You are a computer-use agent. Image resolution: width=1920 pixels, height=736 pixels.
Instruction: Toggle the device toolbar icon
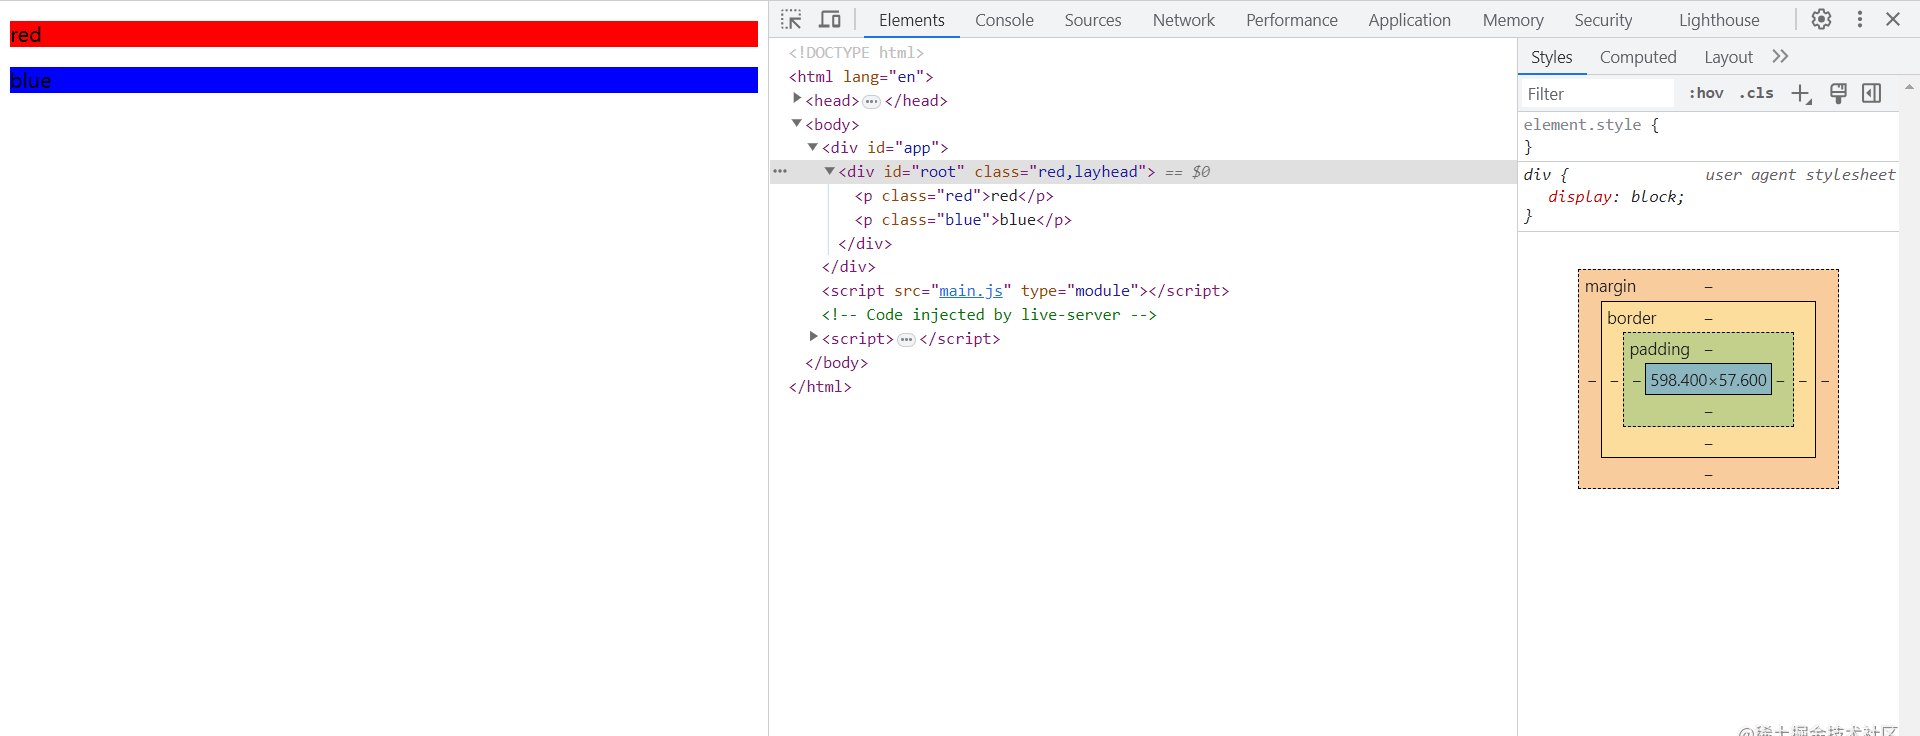click(830, 20)
